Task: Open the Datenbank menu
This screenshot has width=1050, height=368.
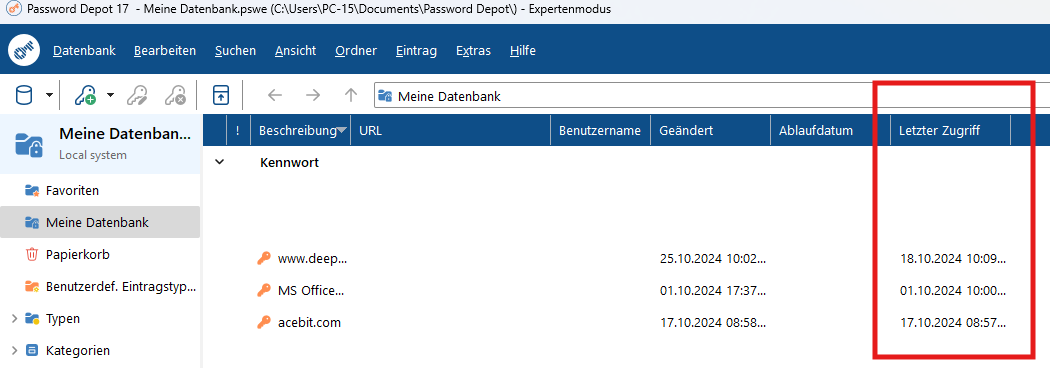Action: 84,51
